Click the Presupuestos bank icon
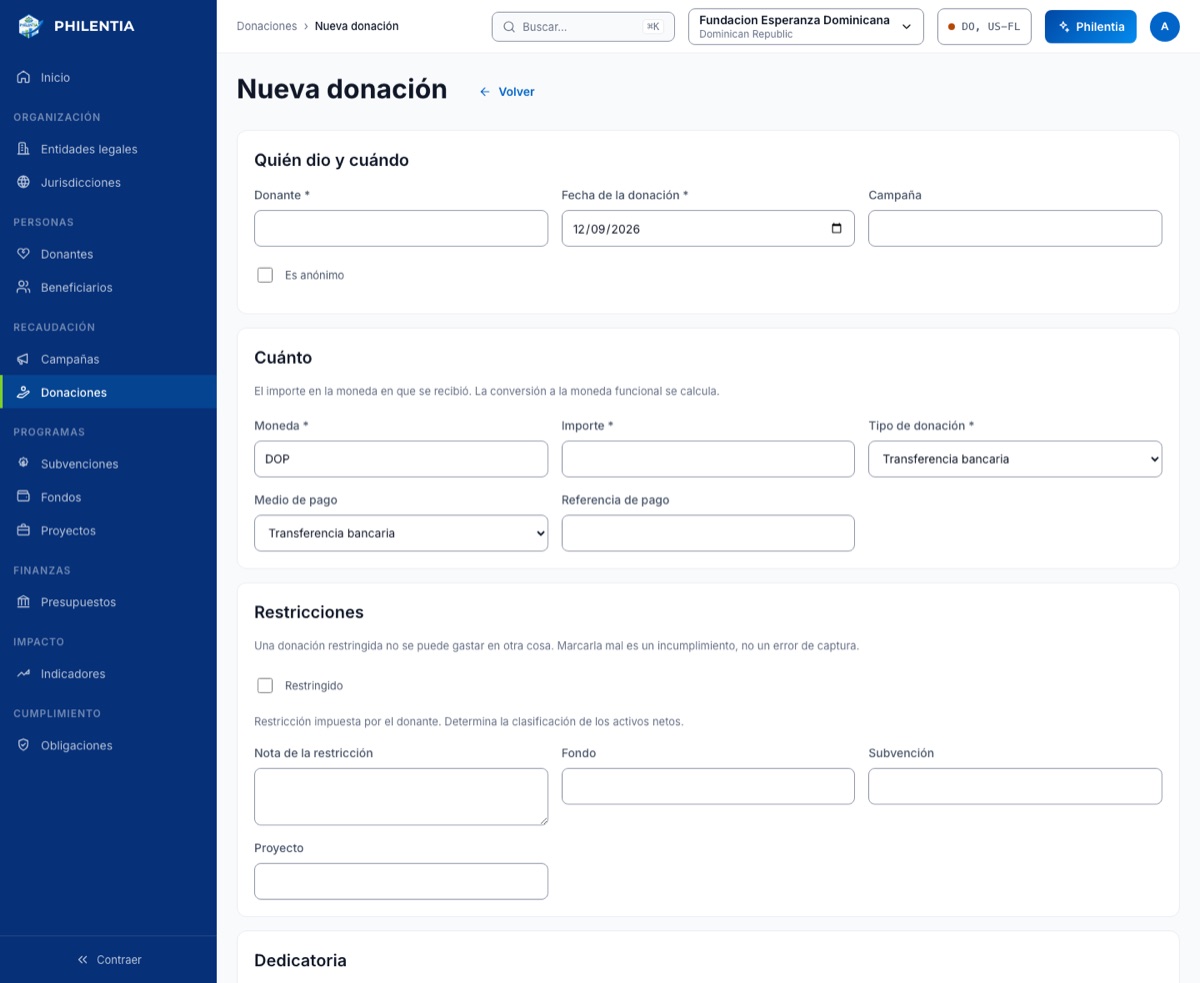The width and height of the screenshot is (1200, 983). click(x=23, y=602)
